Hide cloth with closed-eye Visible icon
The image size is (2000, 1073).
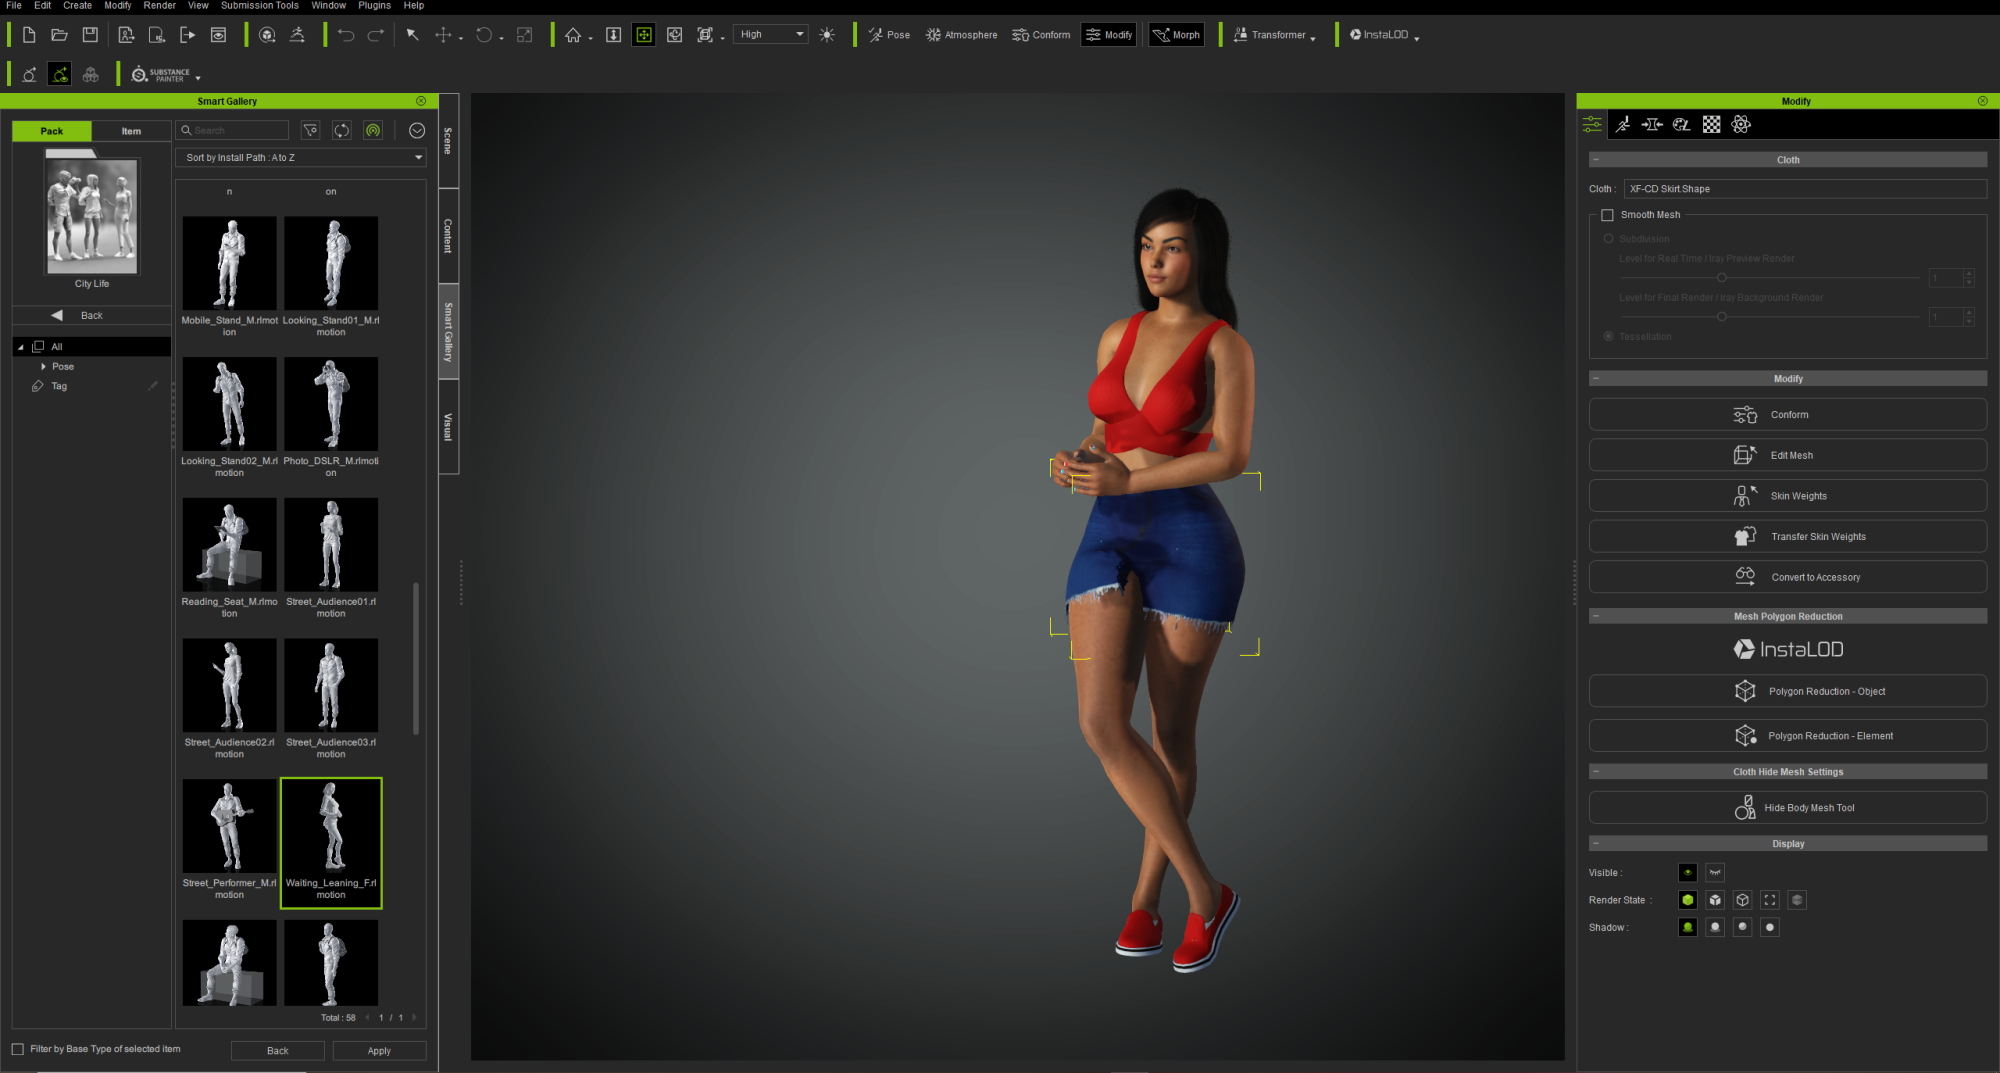point(1715,873)
